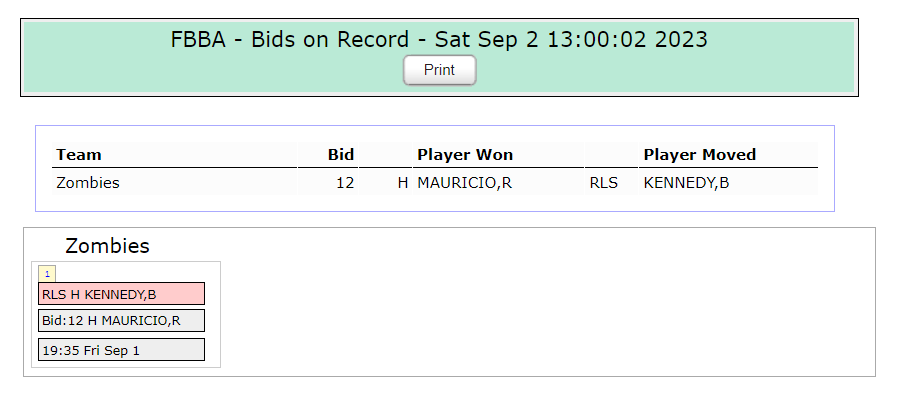
Task: Click the Zombies team heading
Action: click(107, 246)
